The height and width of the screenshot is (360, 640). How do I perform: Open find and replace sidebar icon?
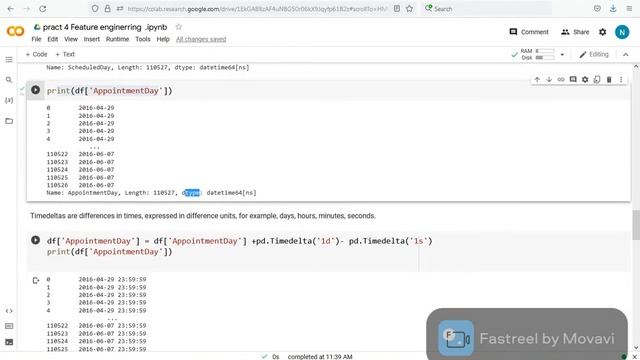pos(9,80)
